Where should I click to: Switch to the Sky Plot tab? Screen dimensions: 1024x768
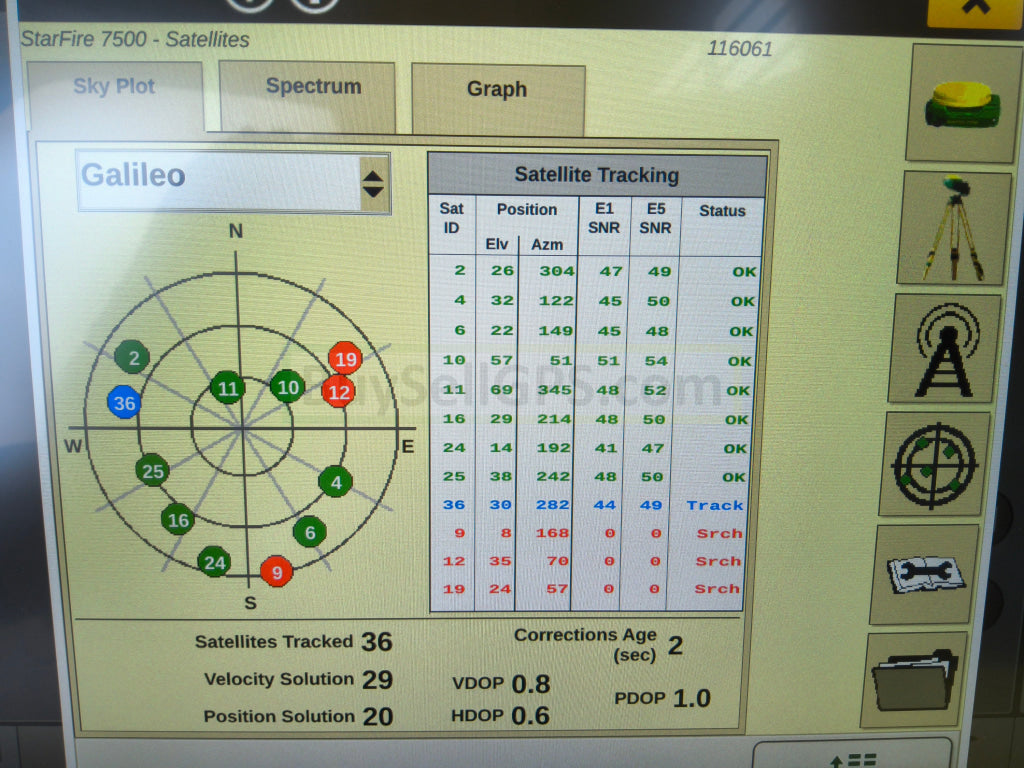tap(115, 96)
